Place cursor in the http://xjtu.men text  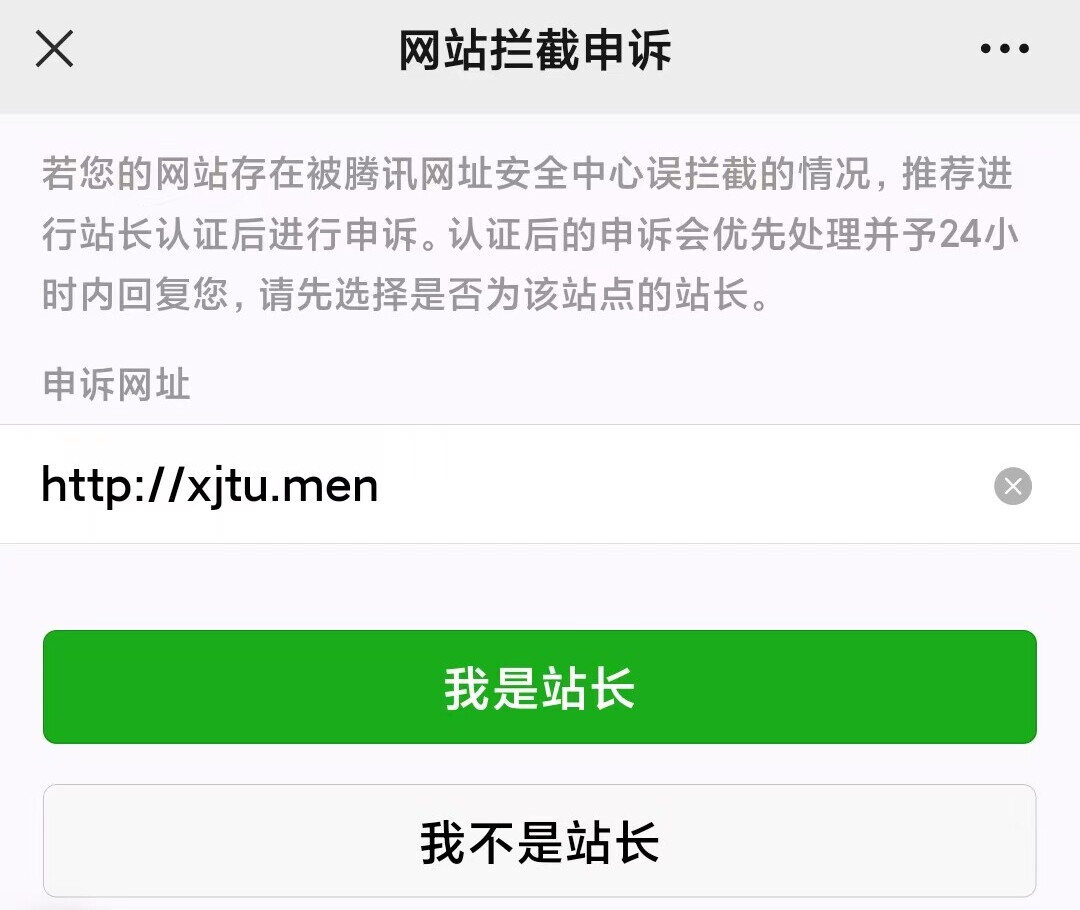click(210, 486)
